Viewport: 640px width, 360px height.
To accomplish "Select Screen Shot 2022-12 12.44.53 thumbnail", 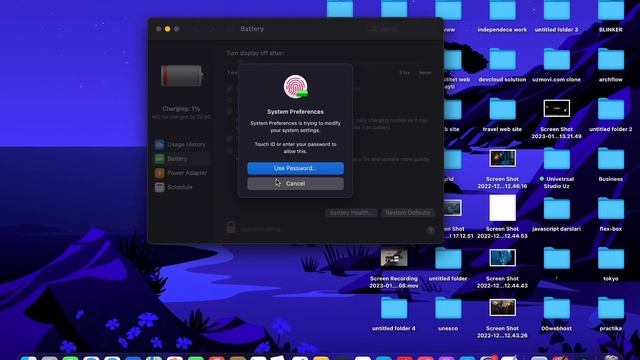I will 502,208.
